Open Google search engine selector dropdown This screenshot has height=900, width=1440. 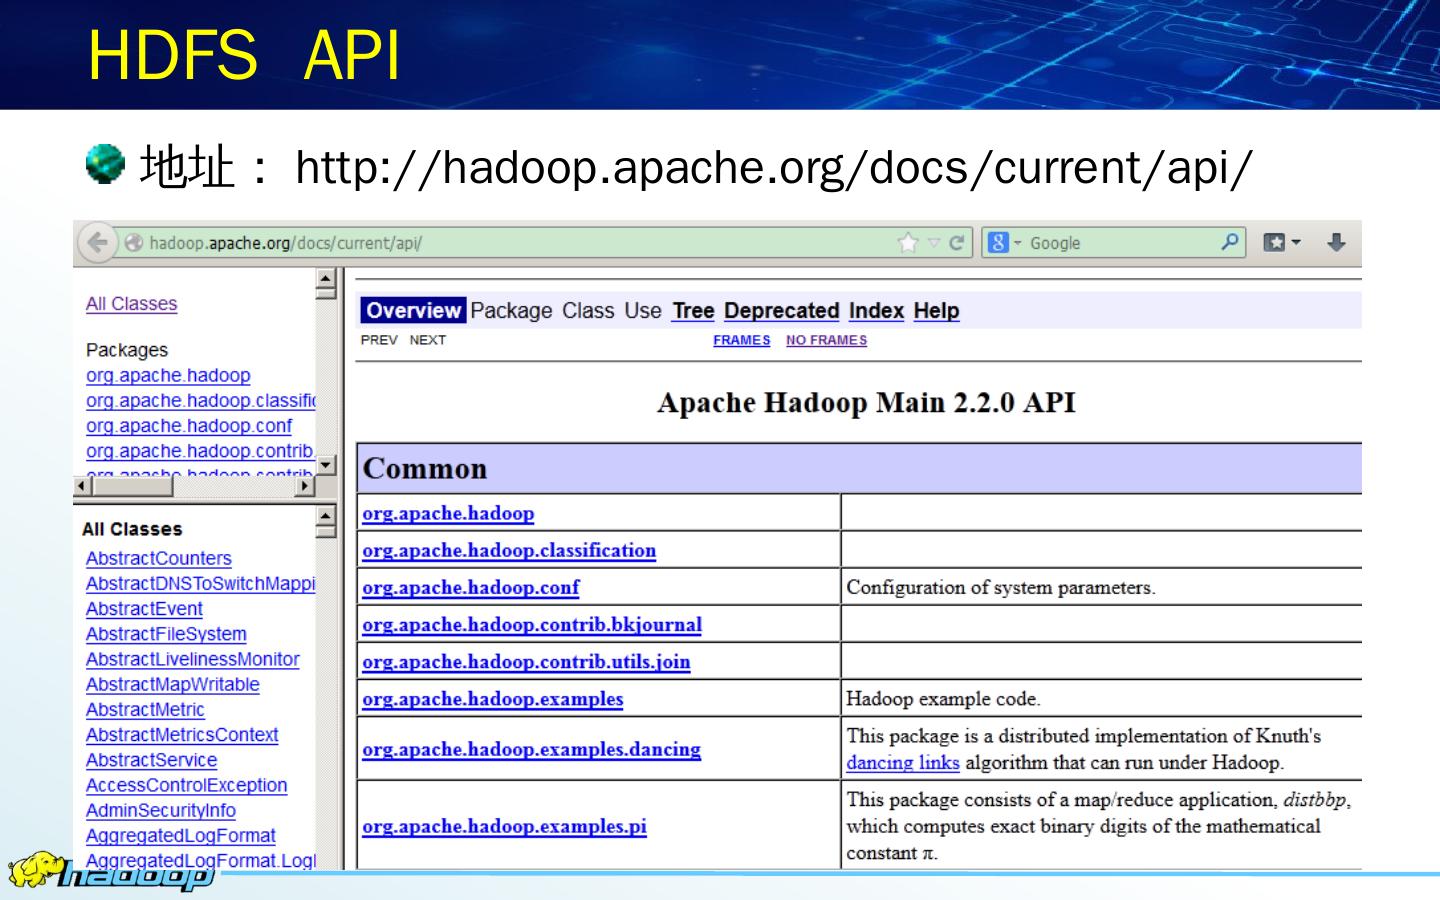point(1004,243)
